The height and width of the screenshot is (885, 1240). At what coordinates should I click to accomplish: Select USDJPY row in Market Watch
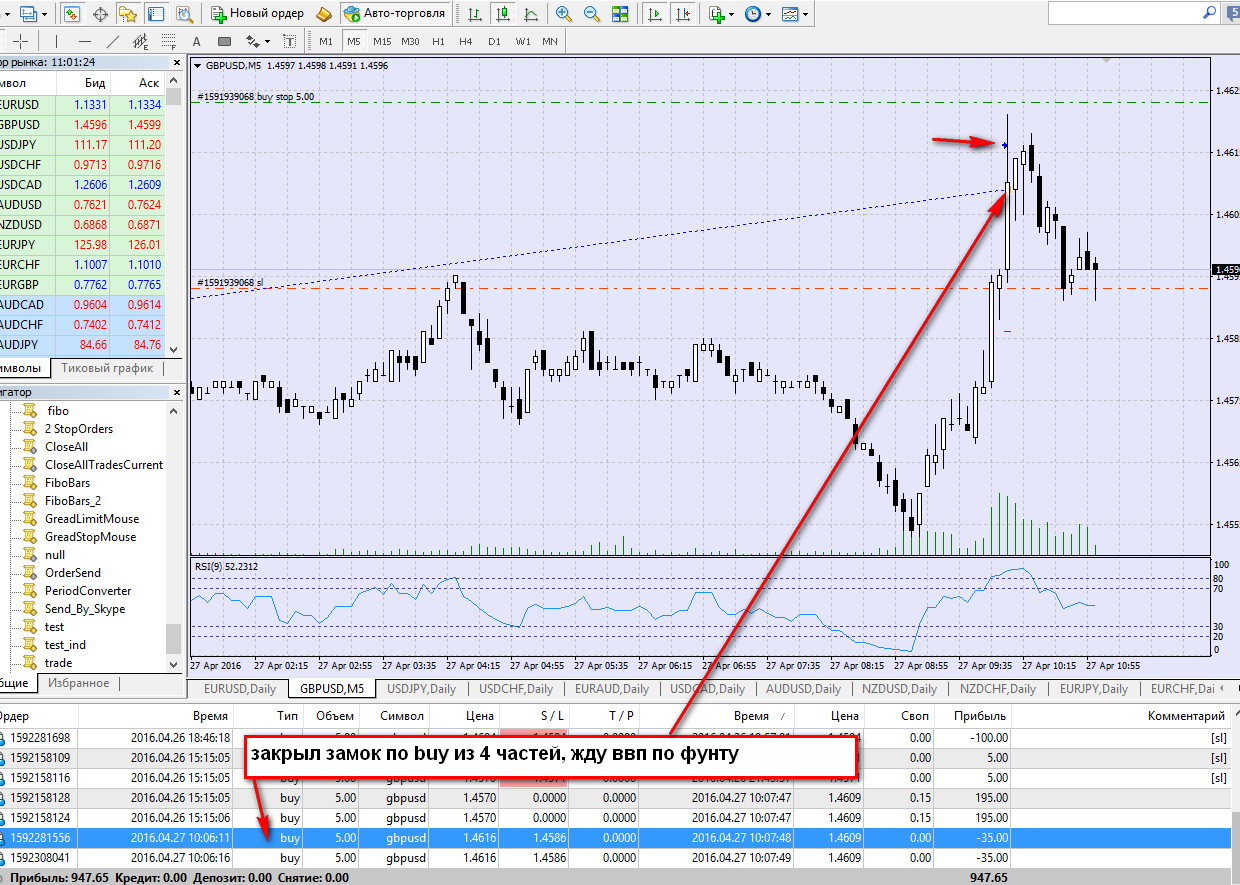82,144
